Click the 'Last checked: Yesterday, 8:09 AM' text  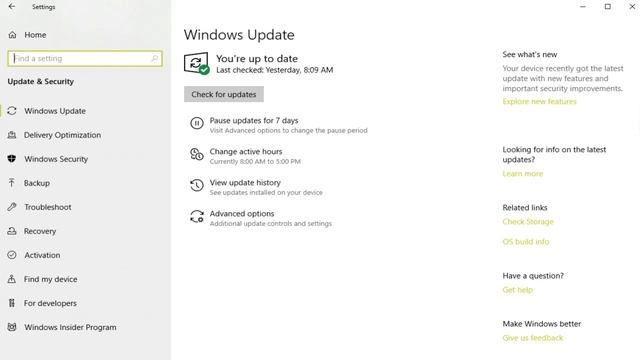coord(275,70)
